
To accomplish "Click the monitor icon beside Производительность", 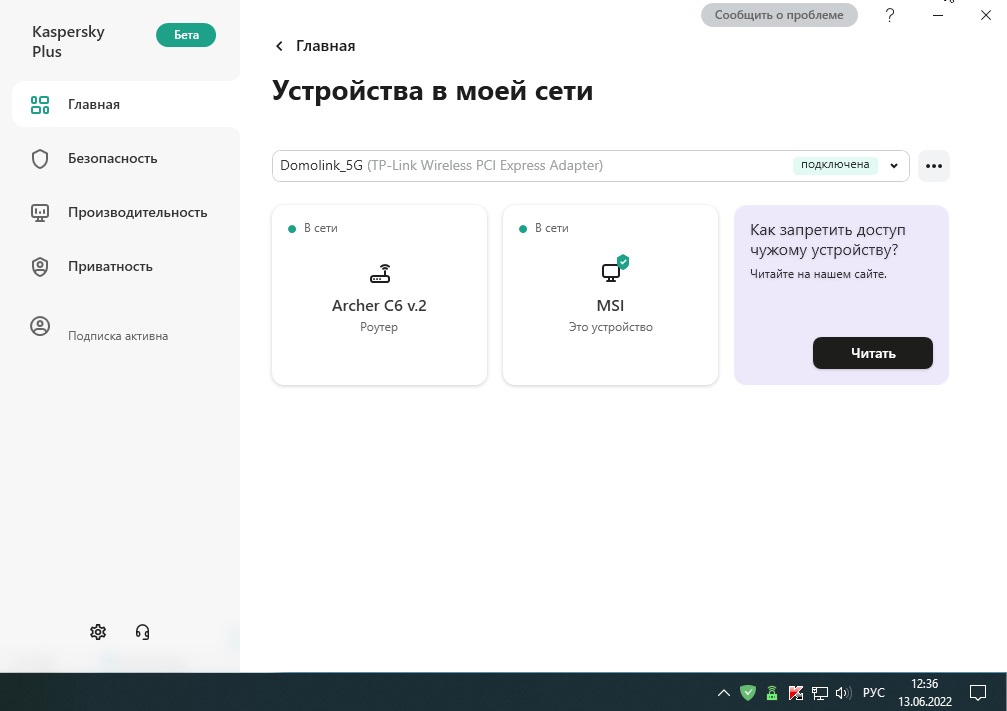I will pos(40,213).
